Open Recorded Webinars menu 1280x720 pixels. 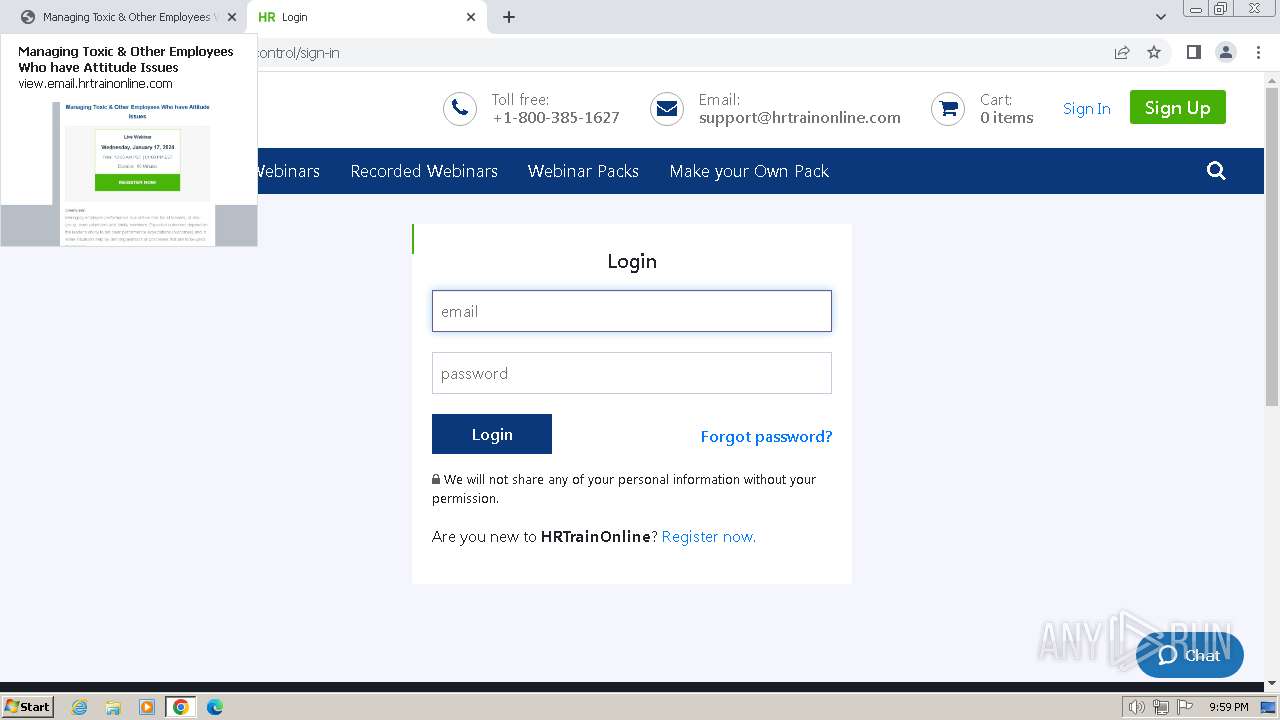point(424,171)
